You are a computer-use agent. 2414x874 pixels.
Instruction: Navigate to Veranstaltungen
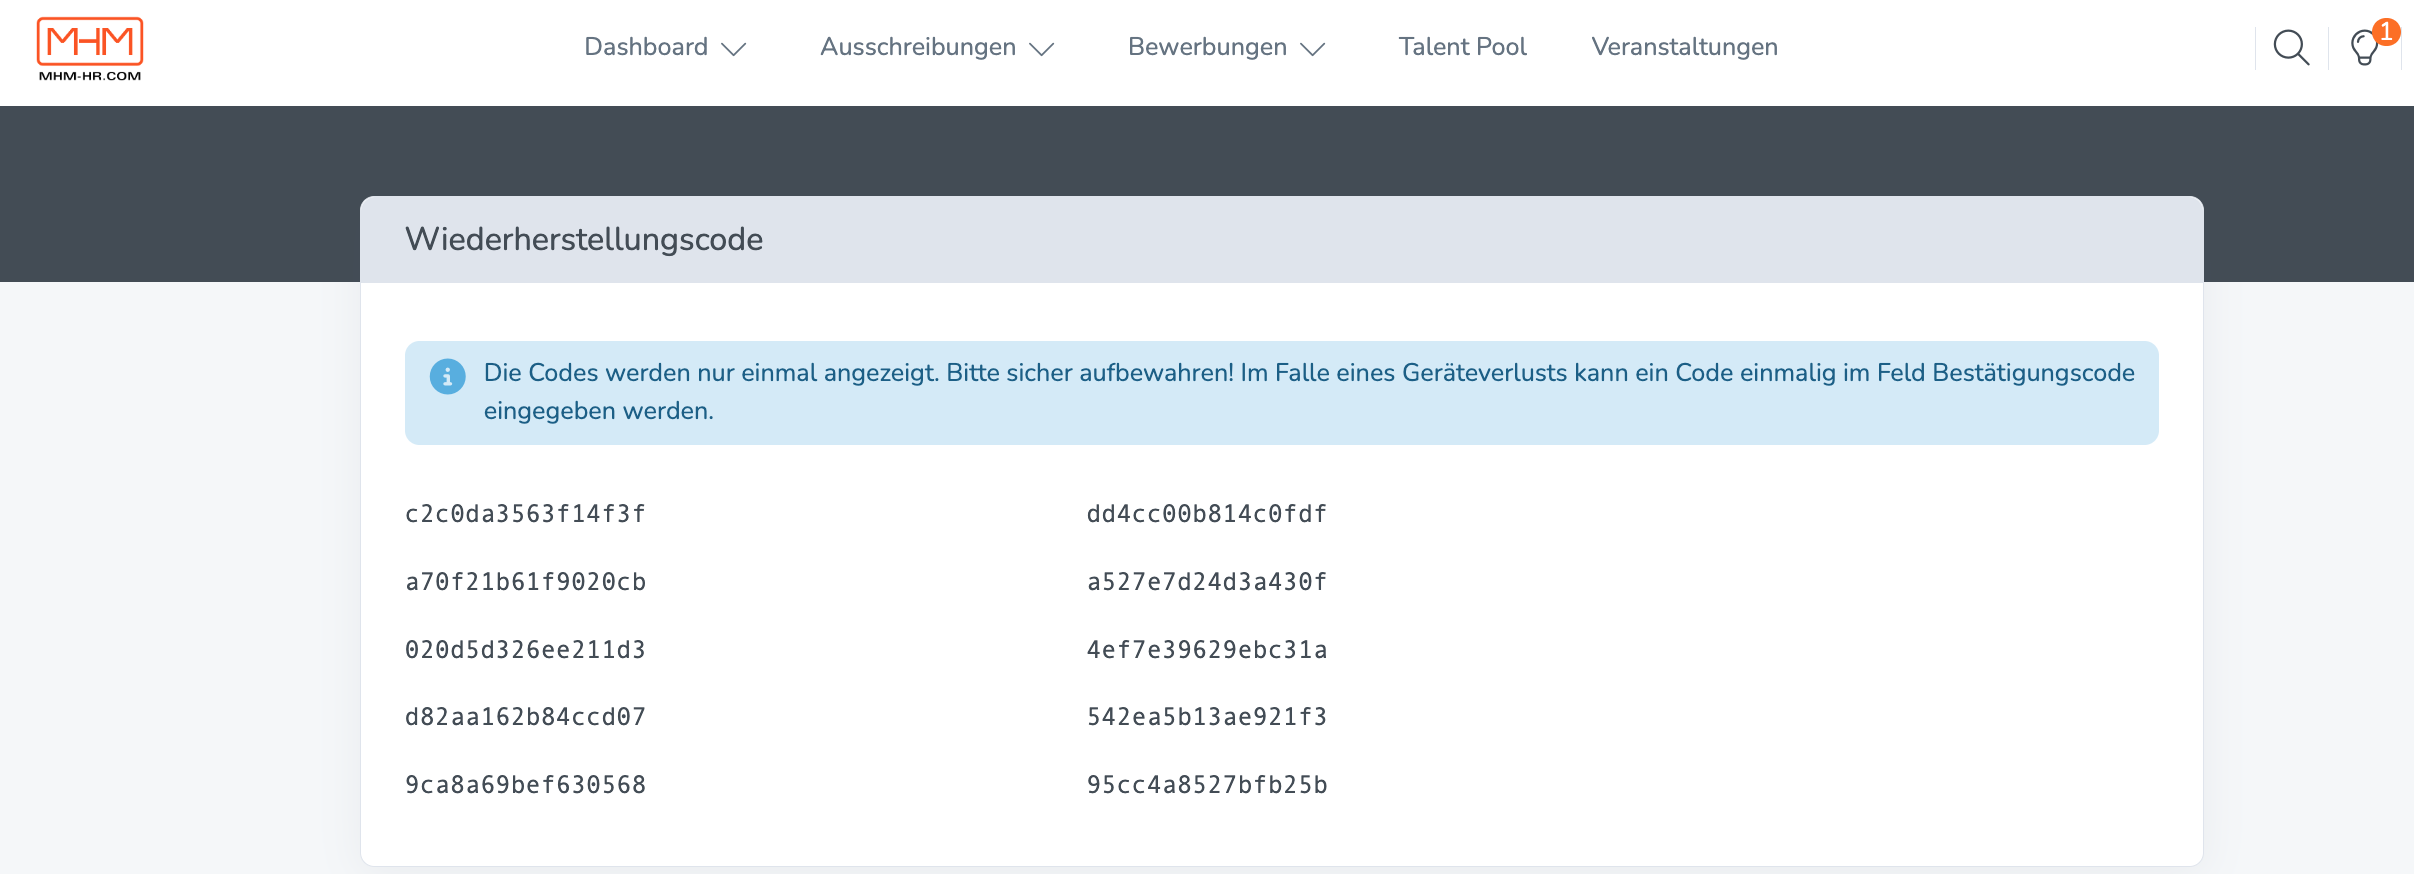(x=1684, y=47)
